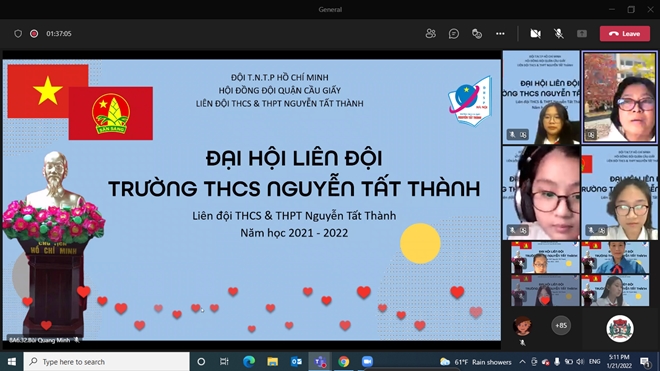The width and height of the screenshot is (660, 371).
Task: Switch to Microsoft Teams taskbar icon
Action: click(320, 362)
